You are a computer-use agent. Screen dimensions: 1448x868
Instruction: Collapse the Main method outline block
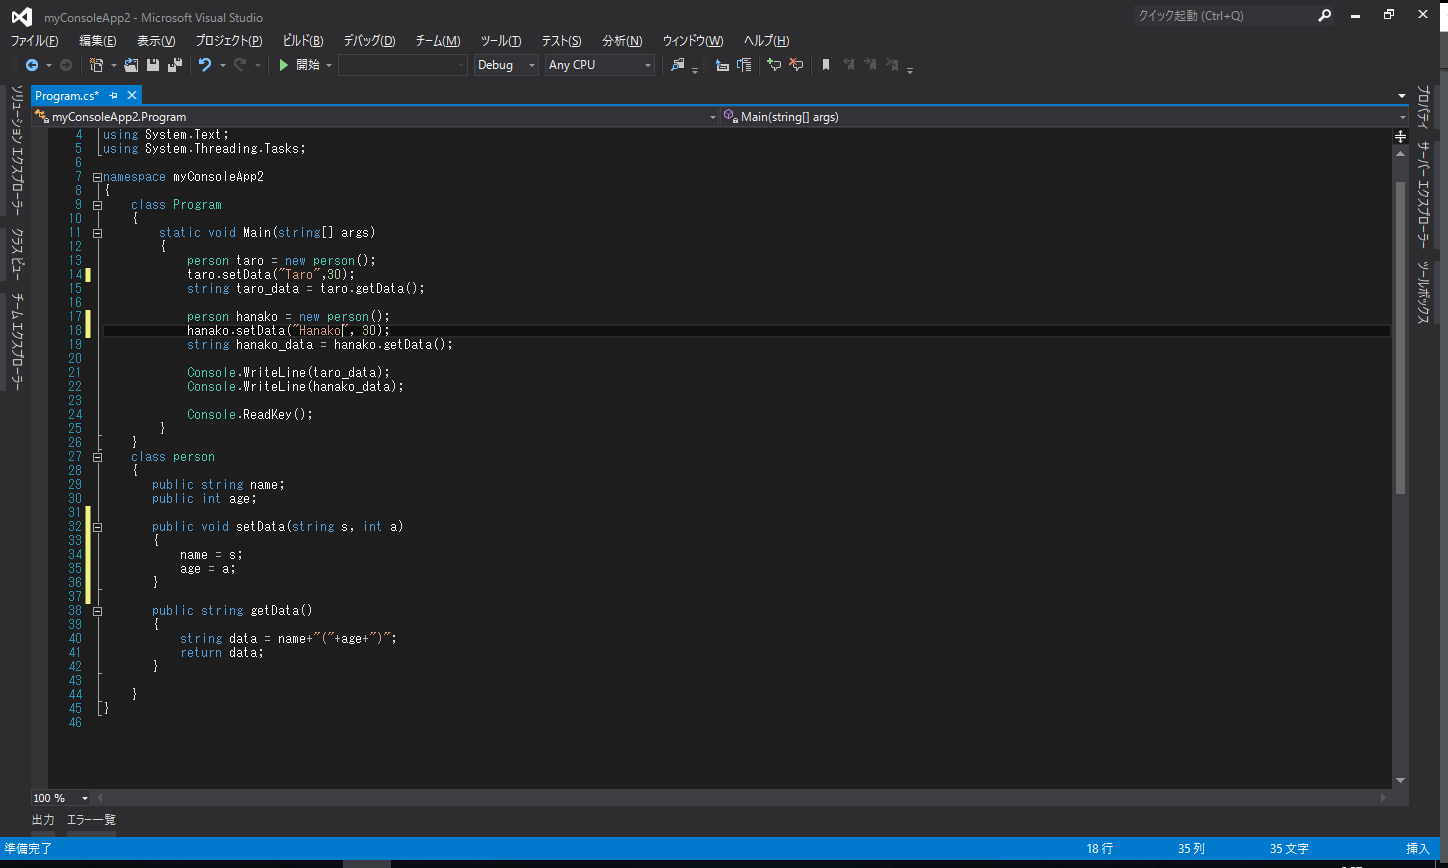coord(97,233)
